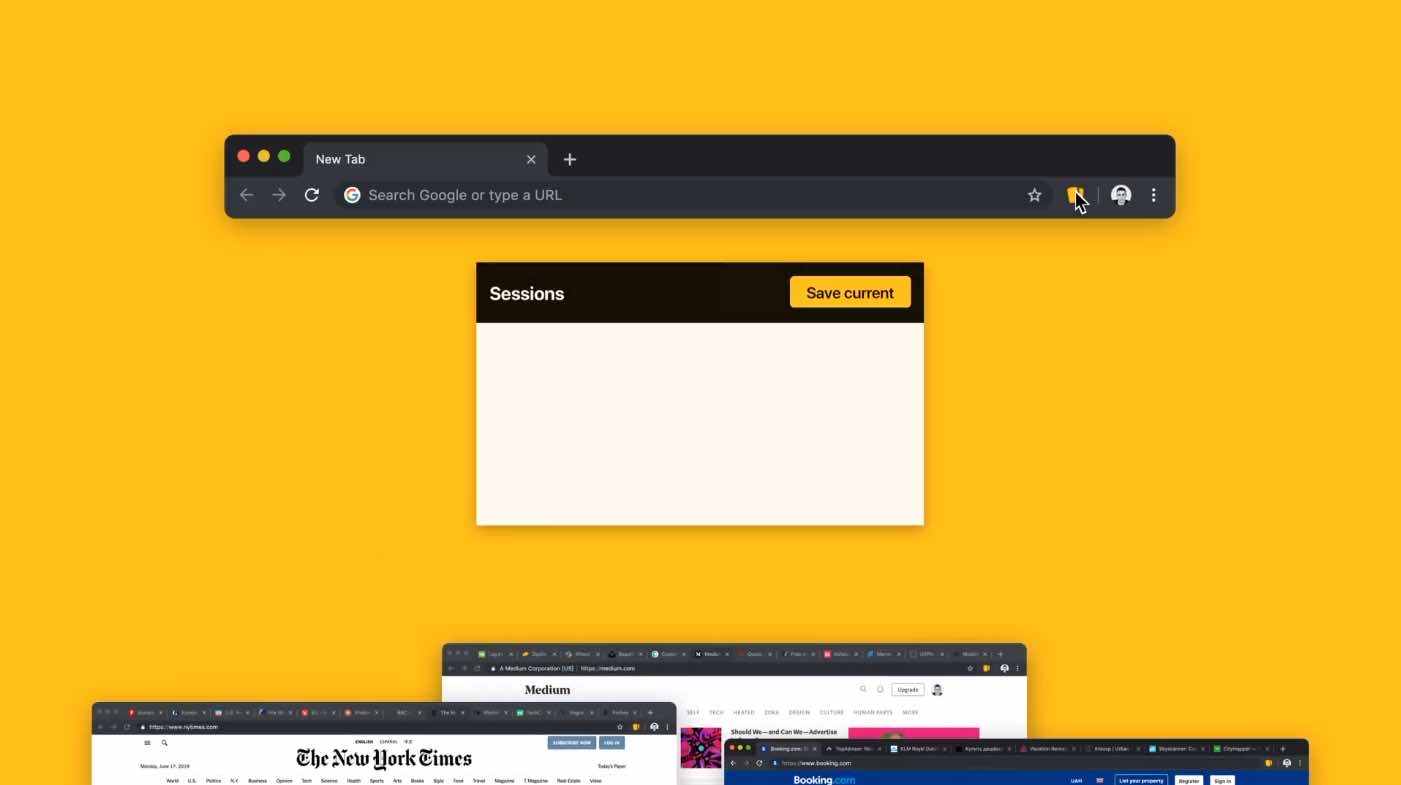This screenshot has height=785, width=1401.
Task: Click the Save current button
Action: [x=850, y=293]
